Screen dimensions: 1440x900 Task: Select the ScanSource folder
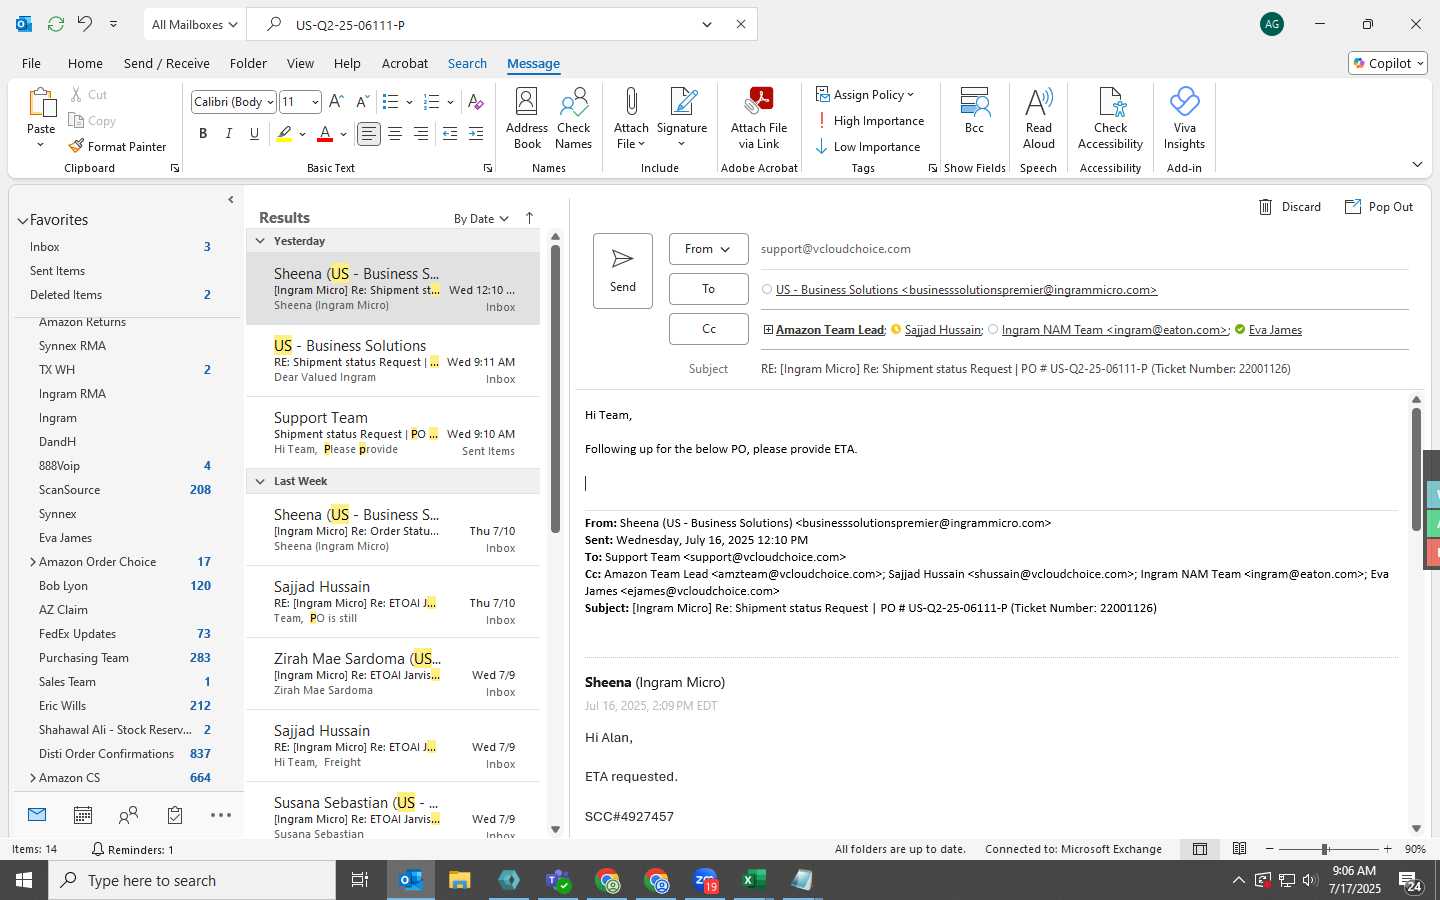(125, 490)
